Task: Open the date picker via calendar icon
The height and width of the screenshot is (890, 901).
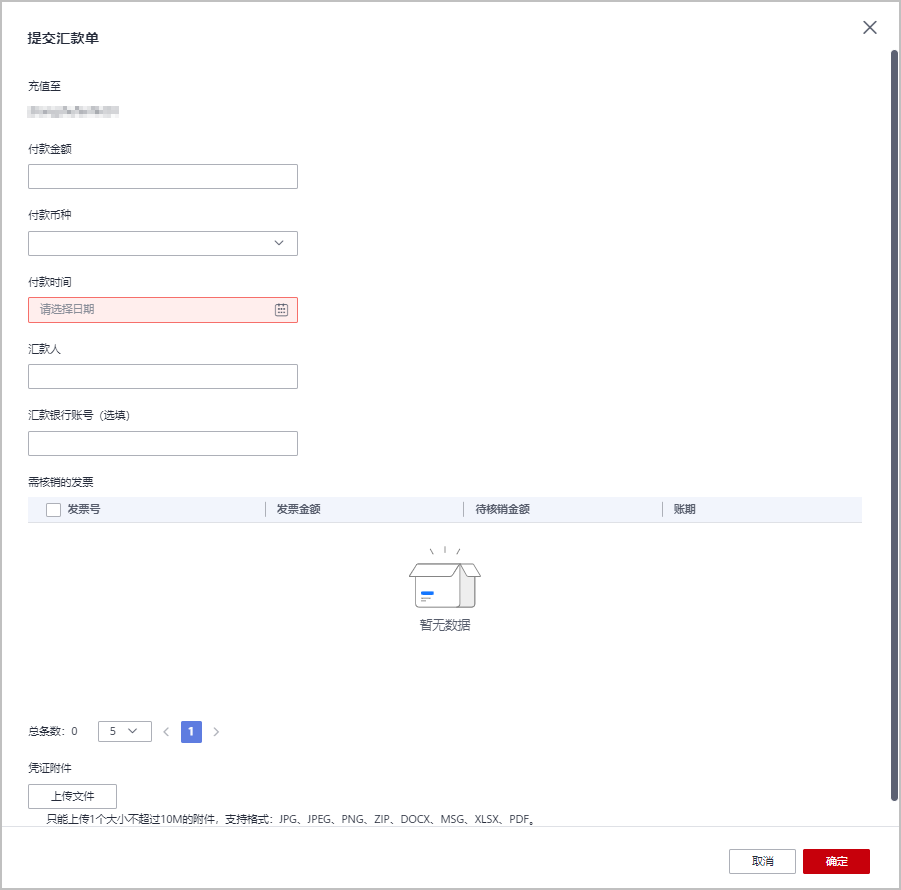Action: [283, 309]
